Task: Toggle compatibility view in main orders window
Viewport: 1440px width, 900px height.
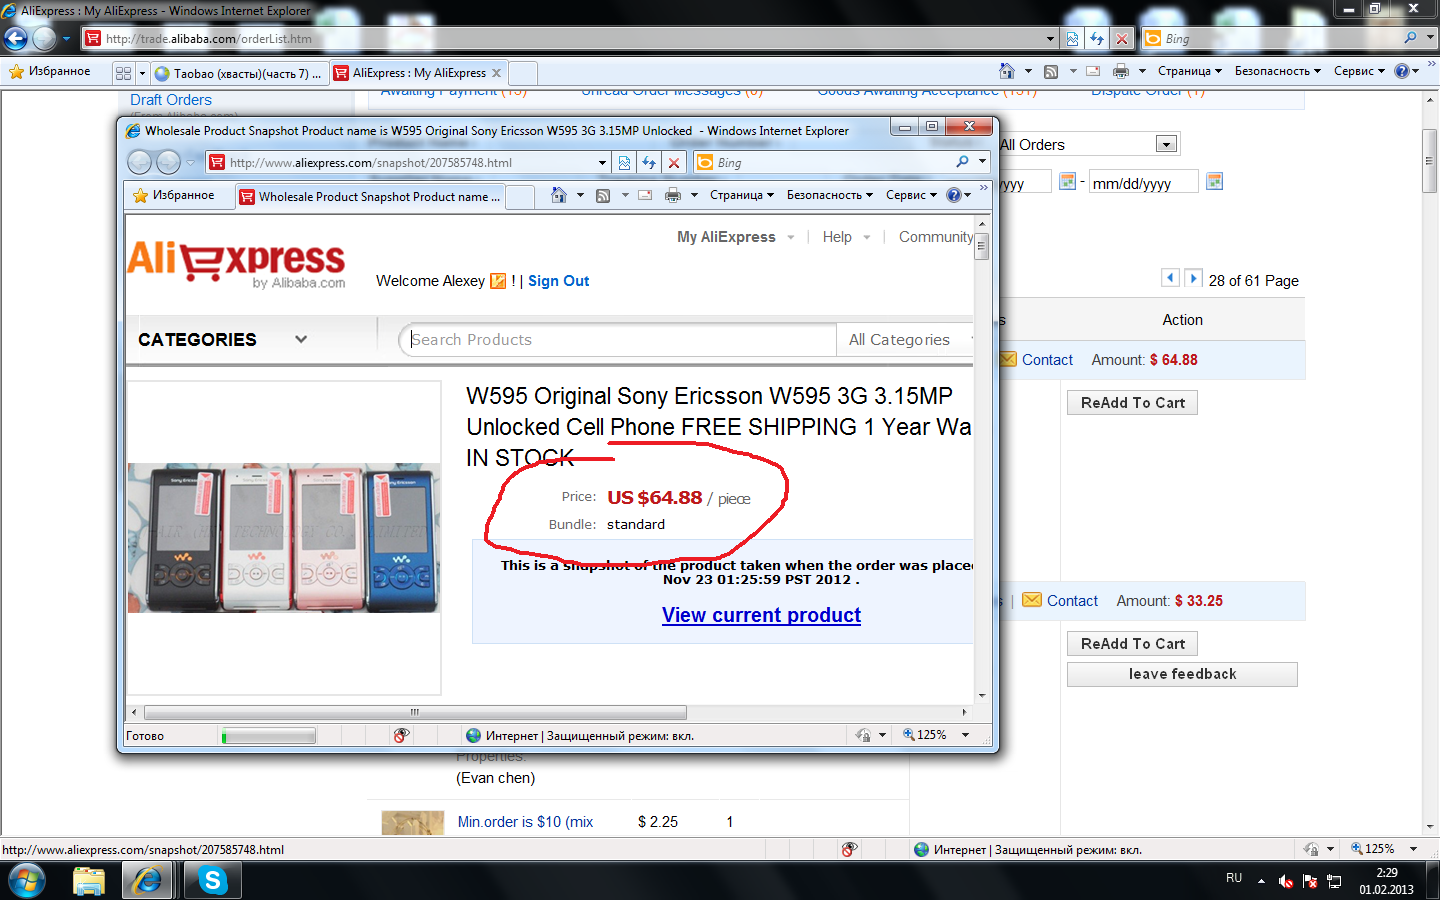Action: [1072, 39]
